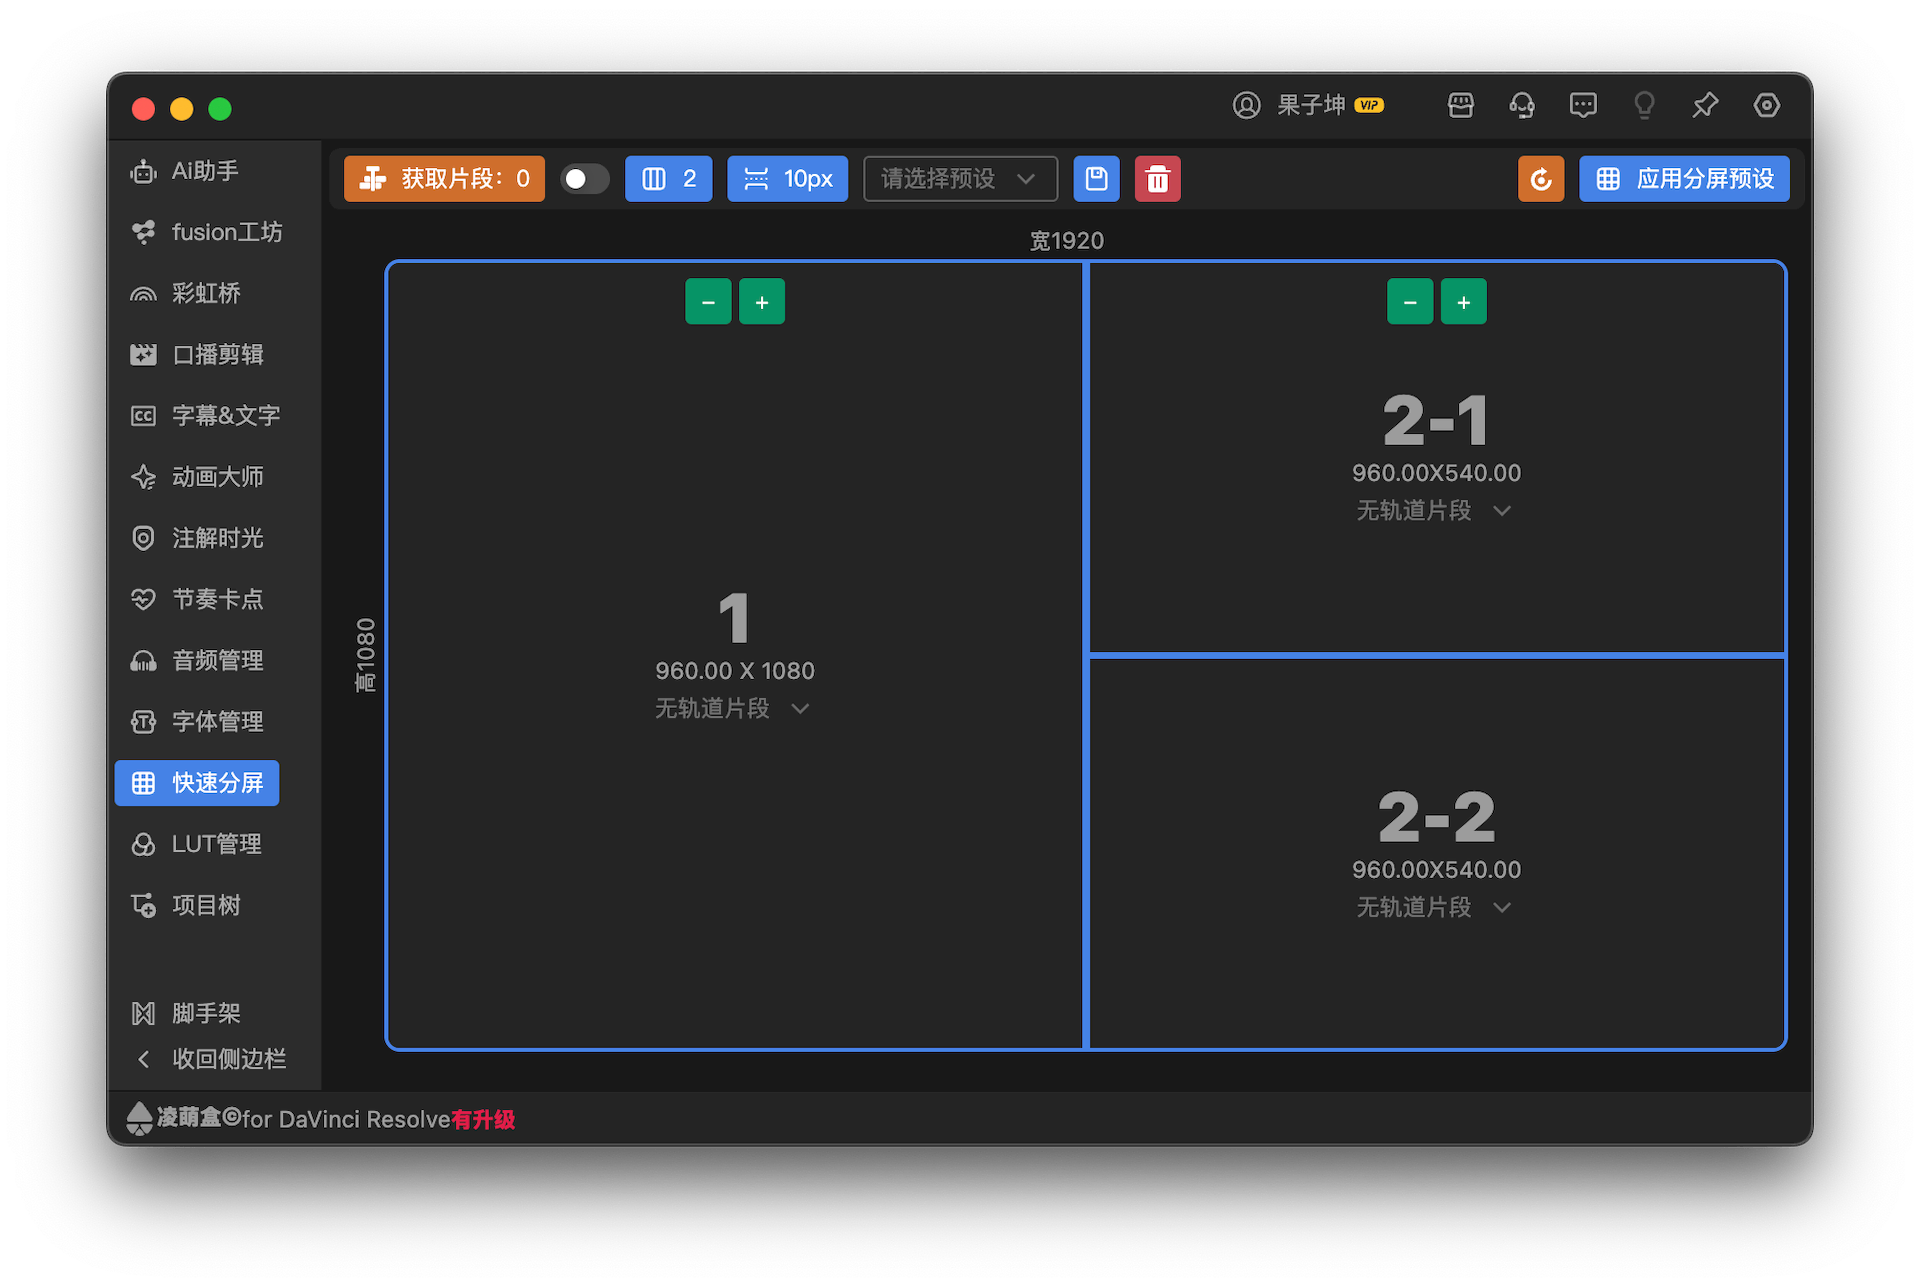Image resolution: width=1920 pixels, height=1287 pixels.
Task: Expand 无轨道片段 dropdown in panel 2-2
Action: click(1434, 907)
